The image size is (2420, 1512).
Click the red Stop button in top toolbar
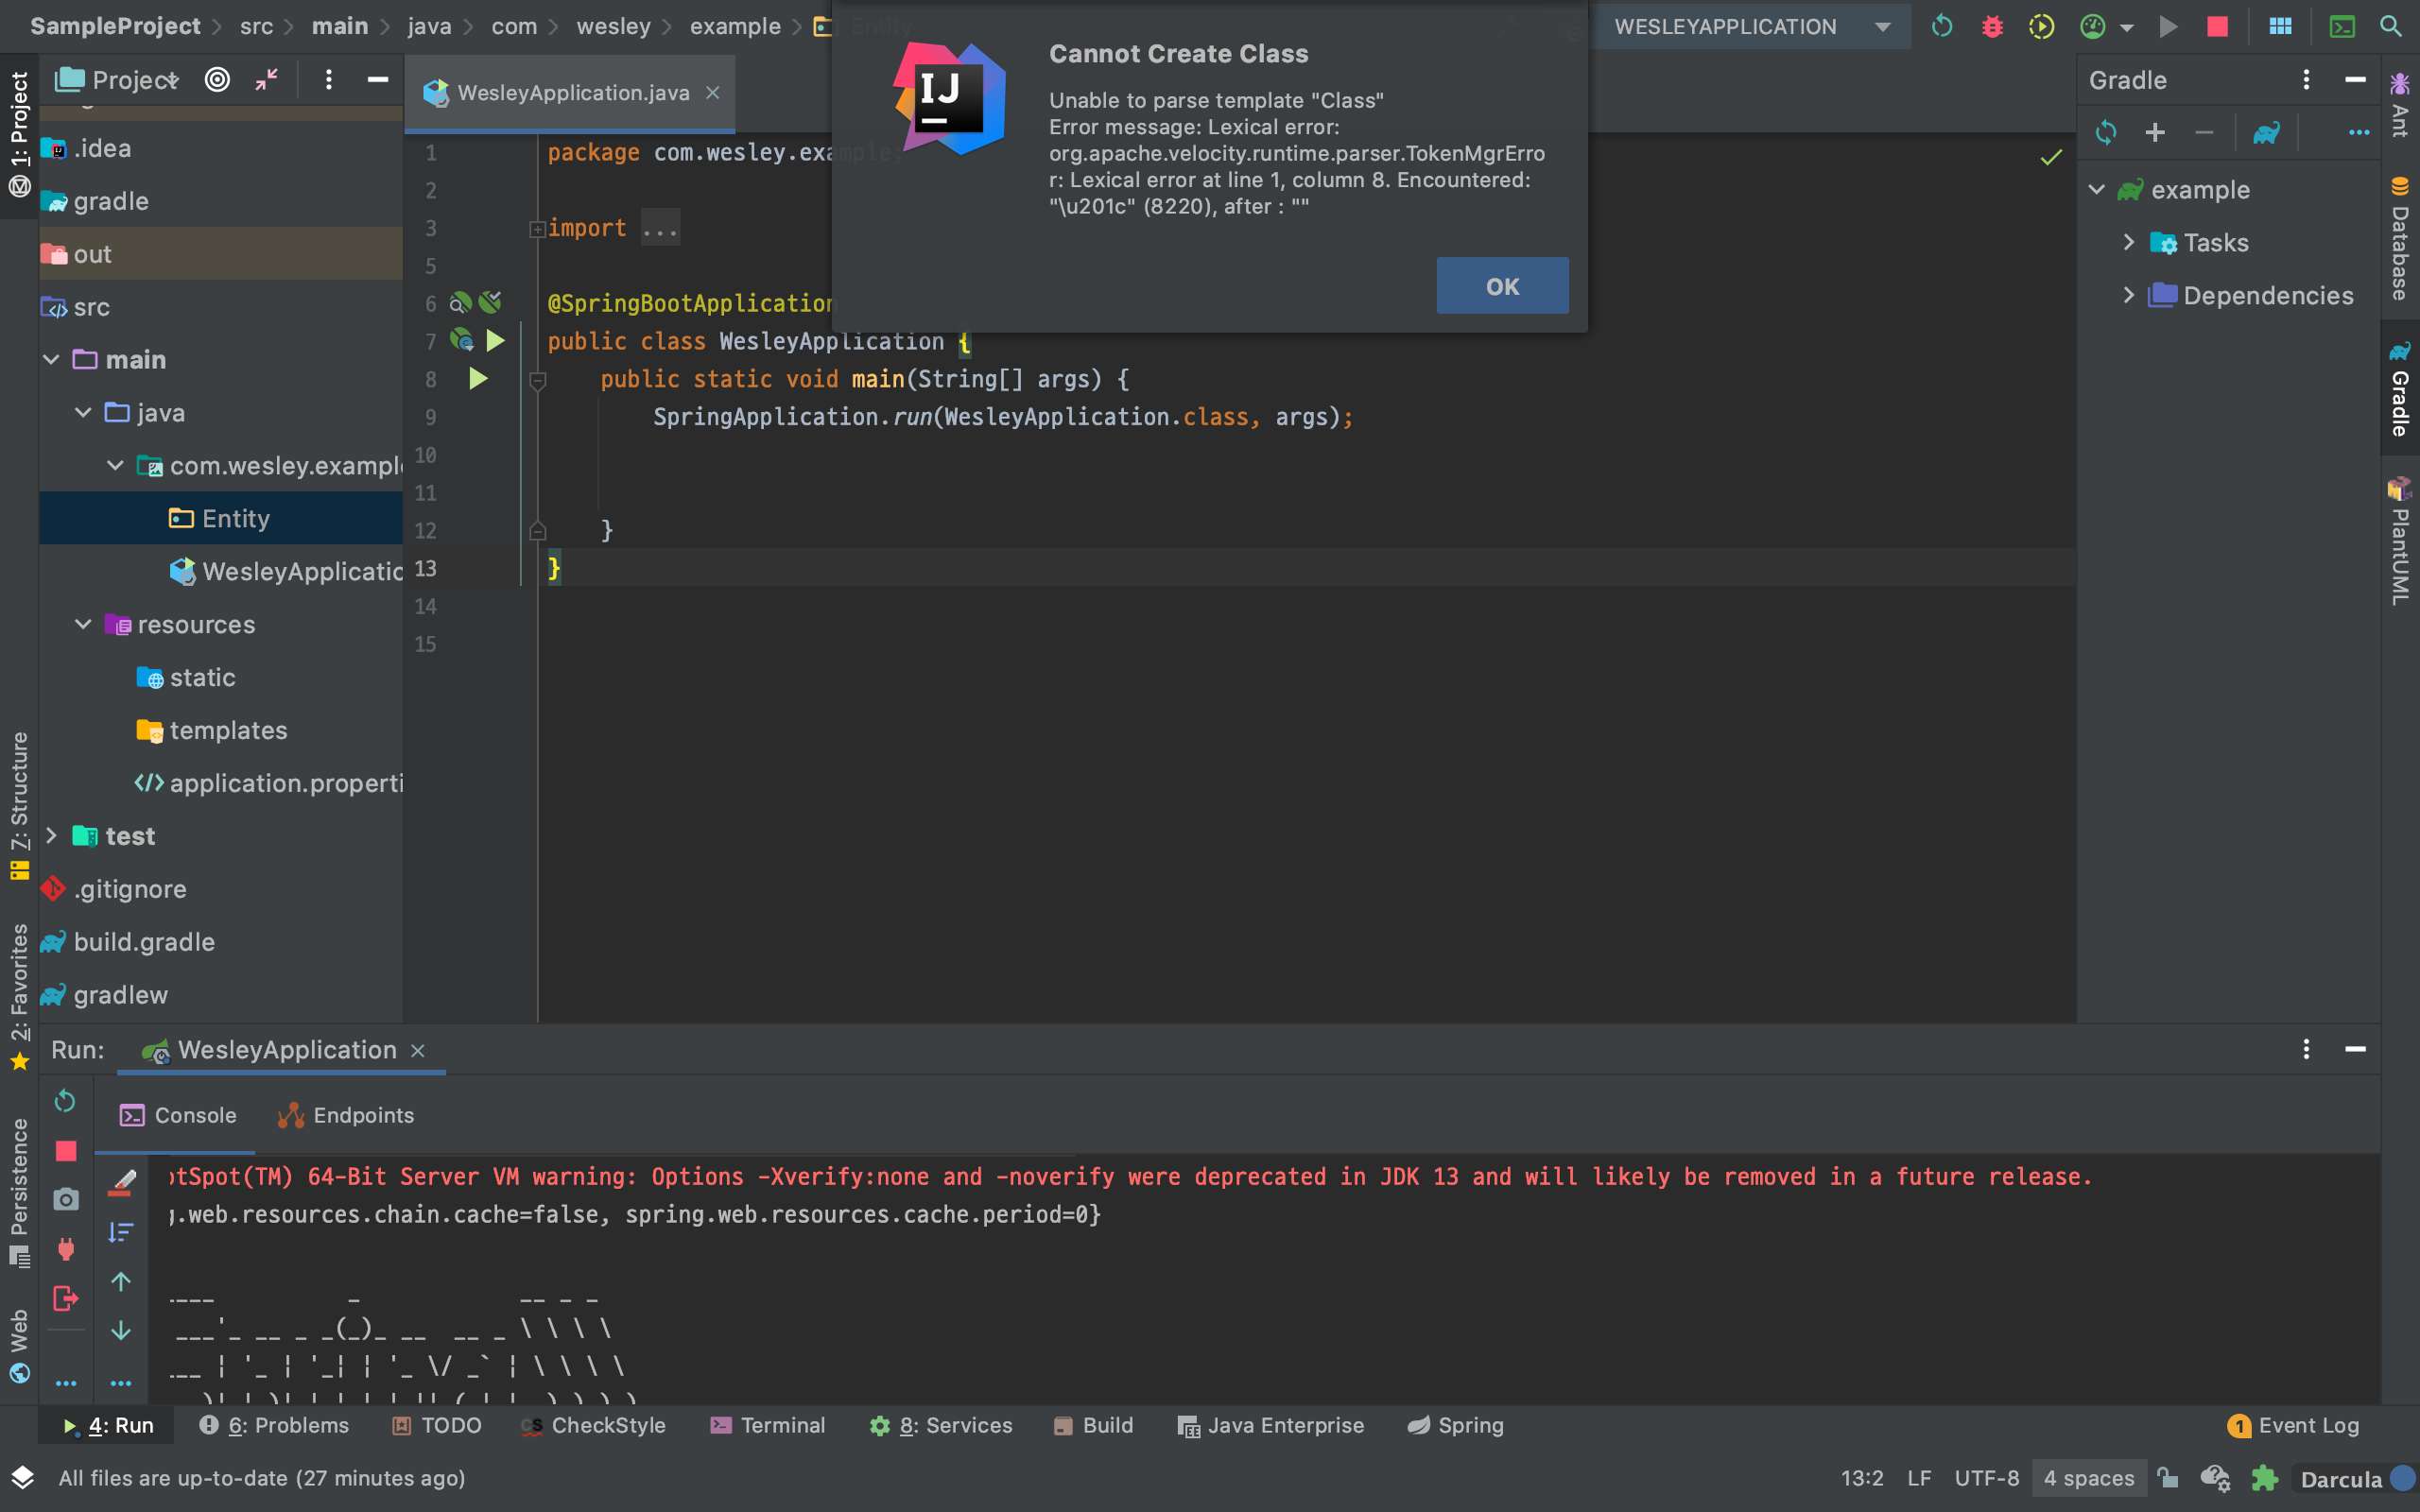click(x=2217, y=26)
